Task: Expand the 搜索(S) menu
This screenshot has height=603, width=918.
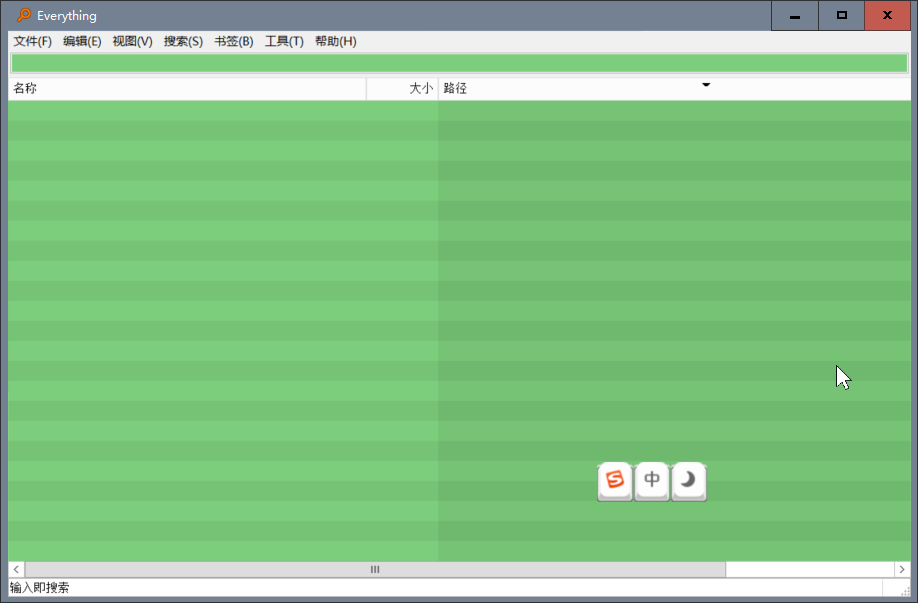Action: coord(183,41)
